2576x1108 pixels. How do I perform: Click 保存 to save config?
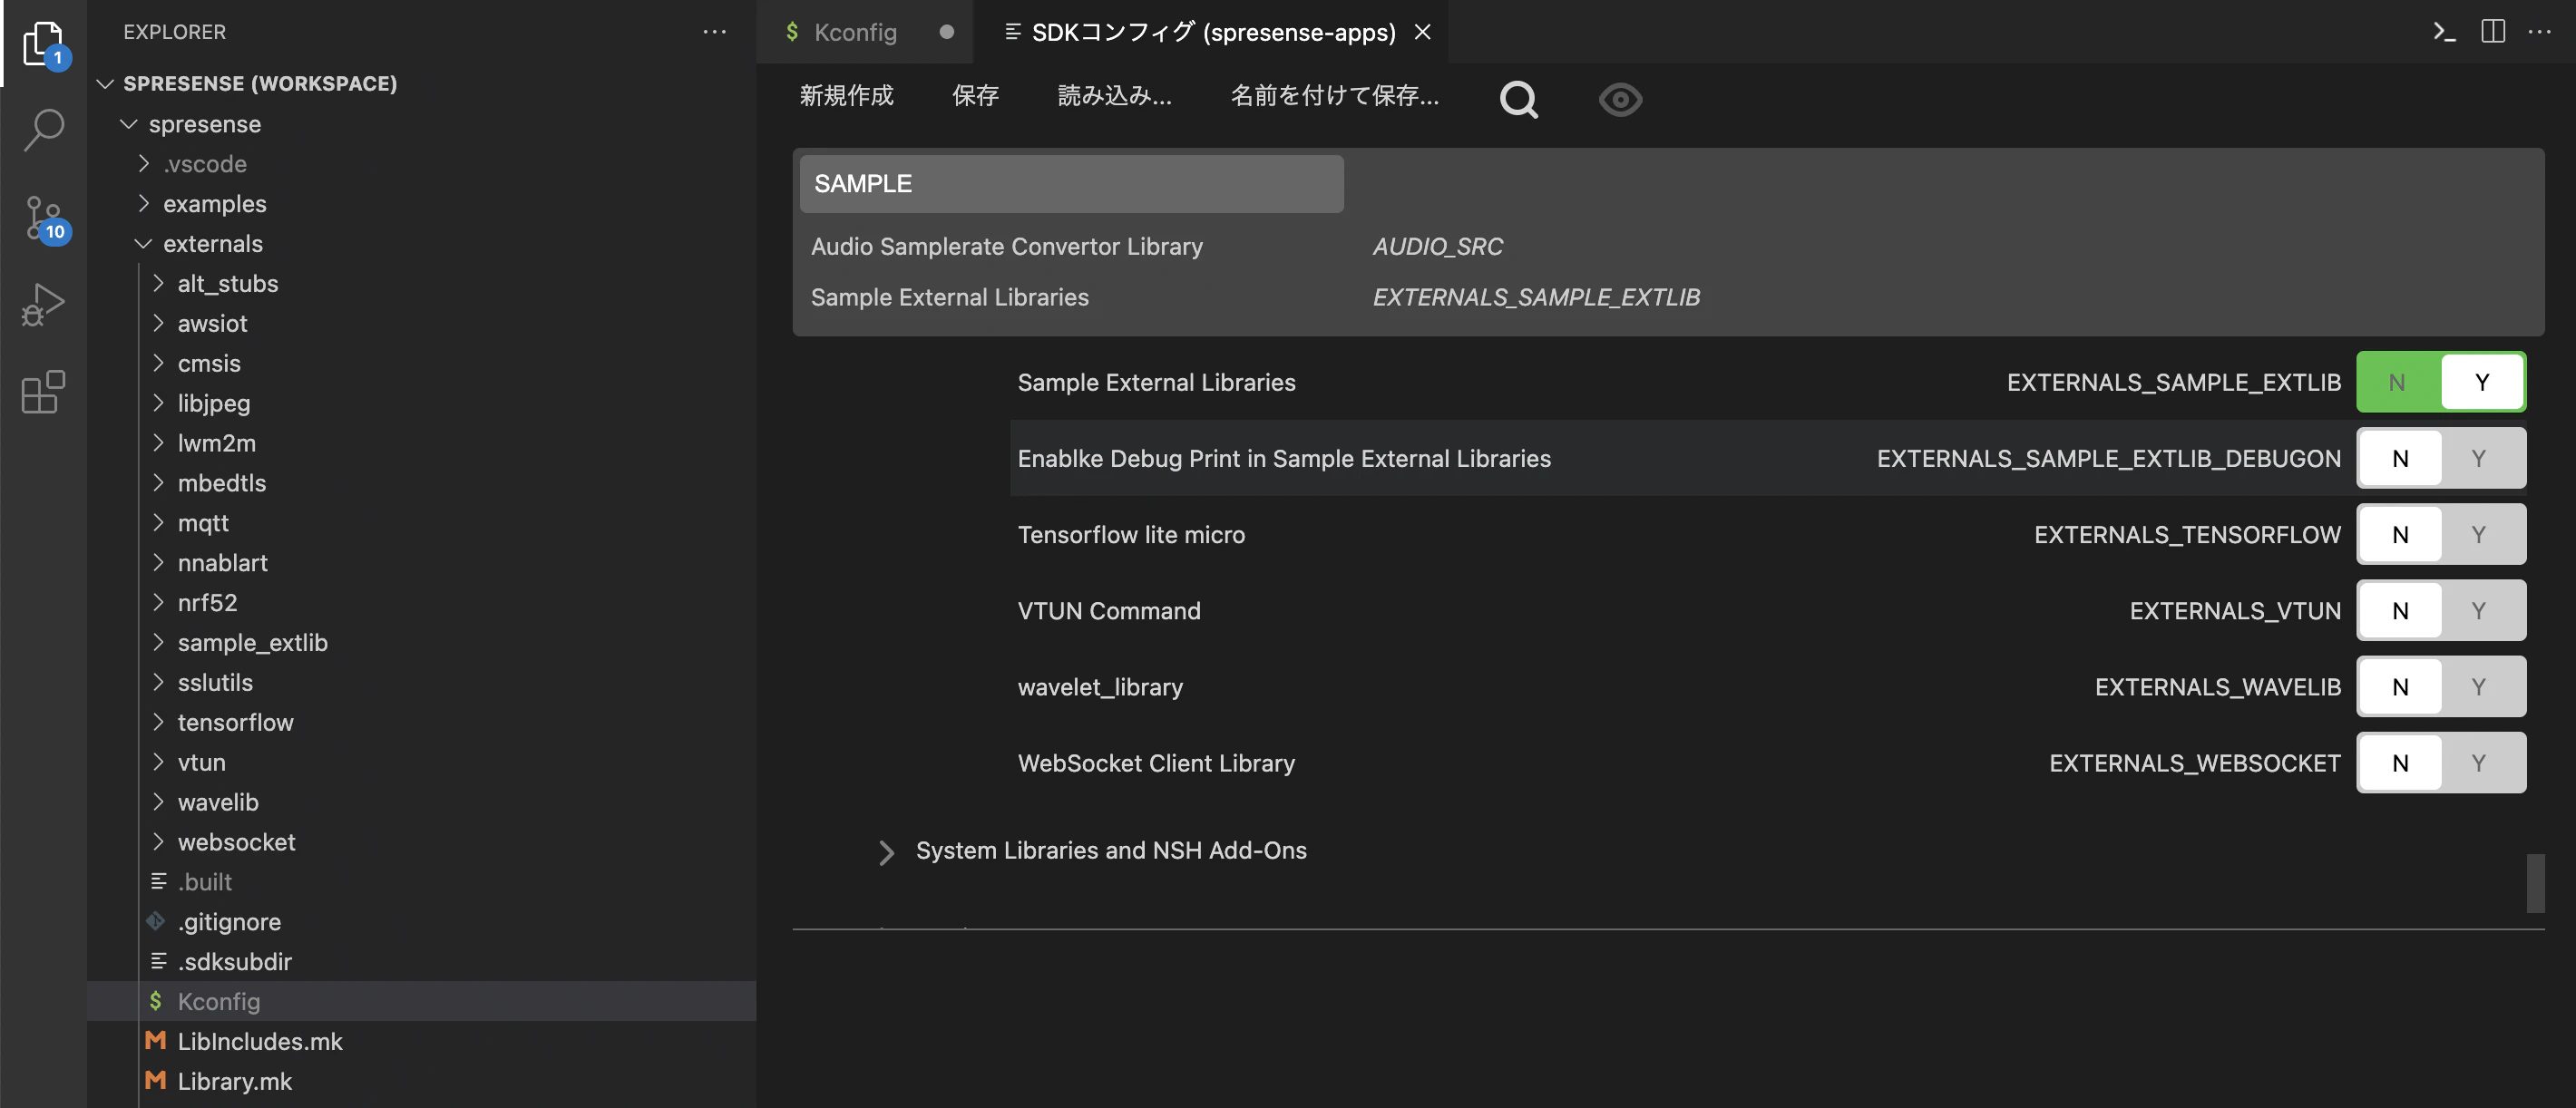(975, 95)
